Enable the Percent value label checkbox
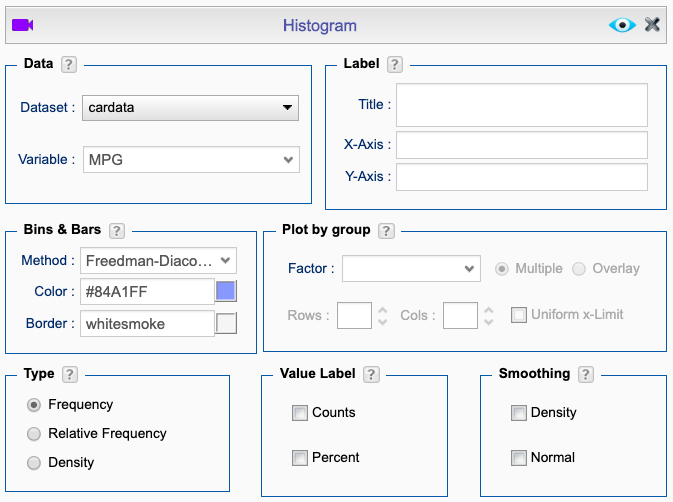This screenshot has width=673, height=502. pos(300,458)
